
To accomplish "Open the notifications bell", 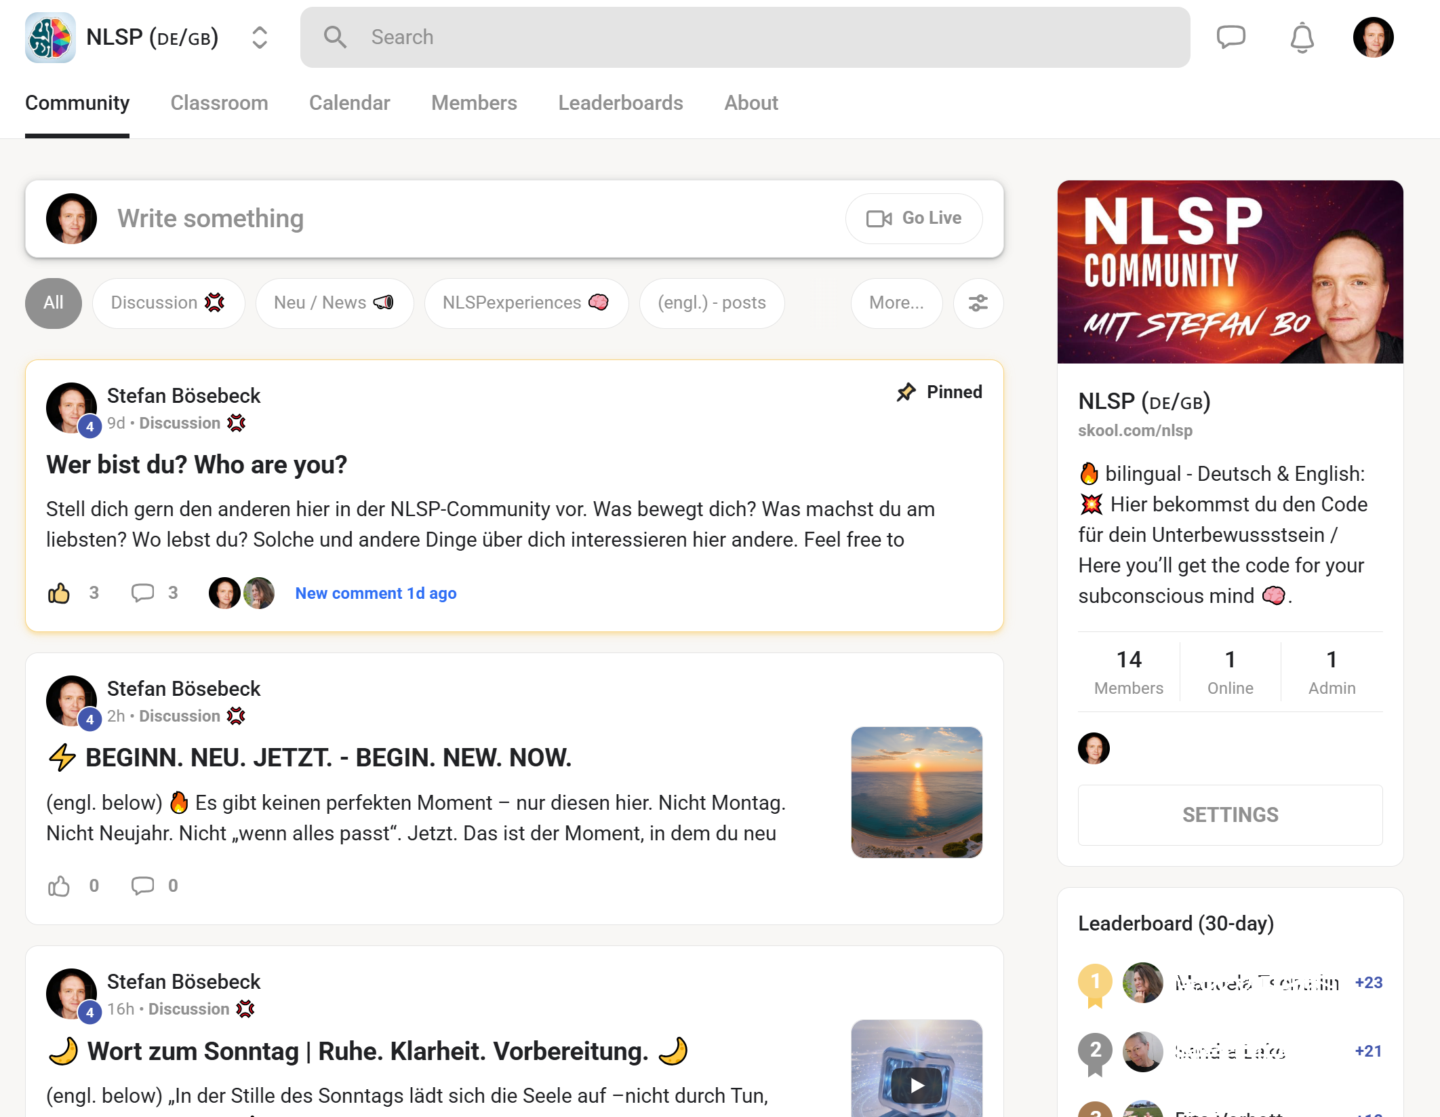I will (1302, 38).
